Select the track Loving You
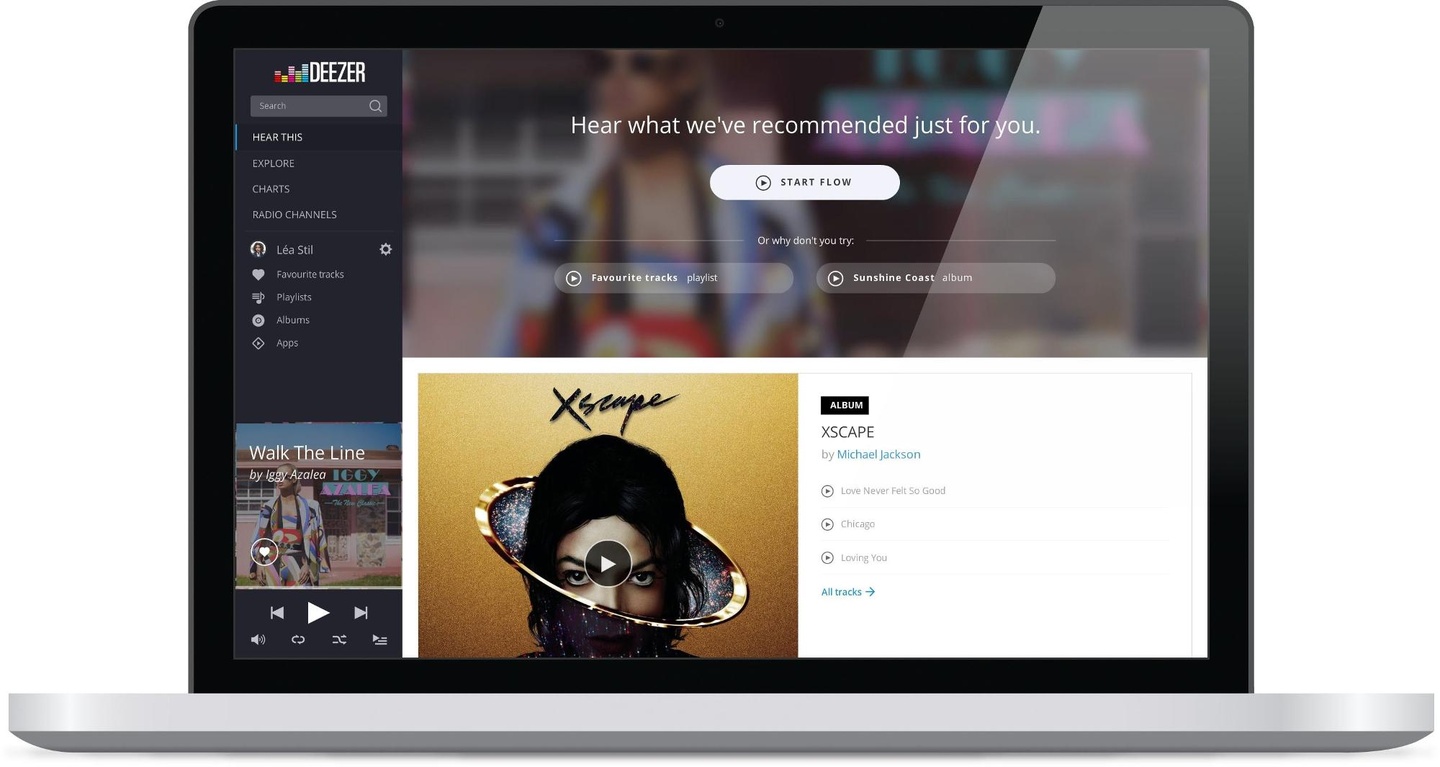 coord(864,558)
